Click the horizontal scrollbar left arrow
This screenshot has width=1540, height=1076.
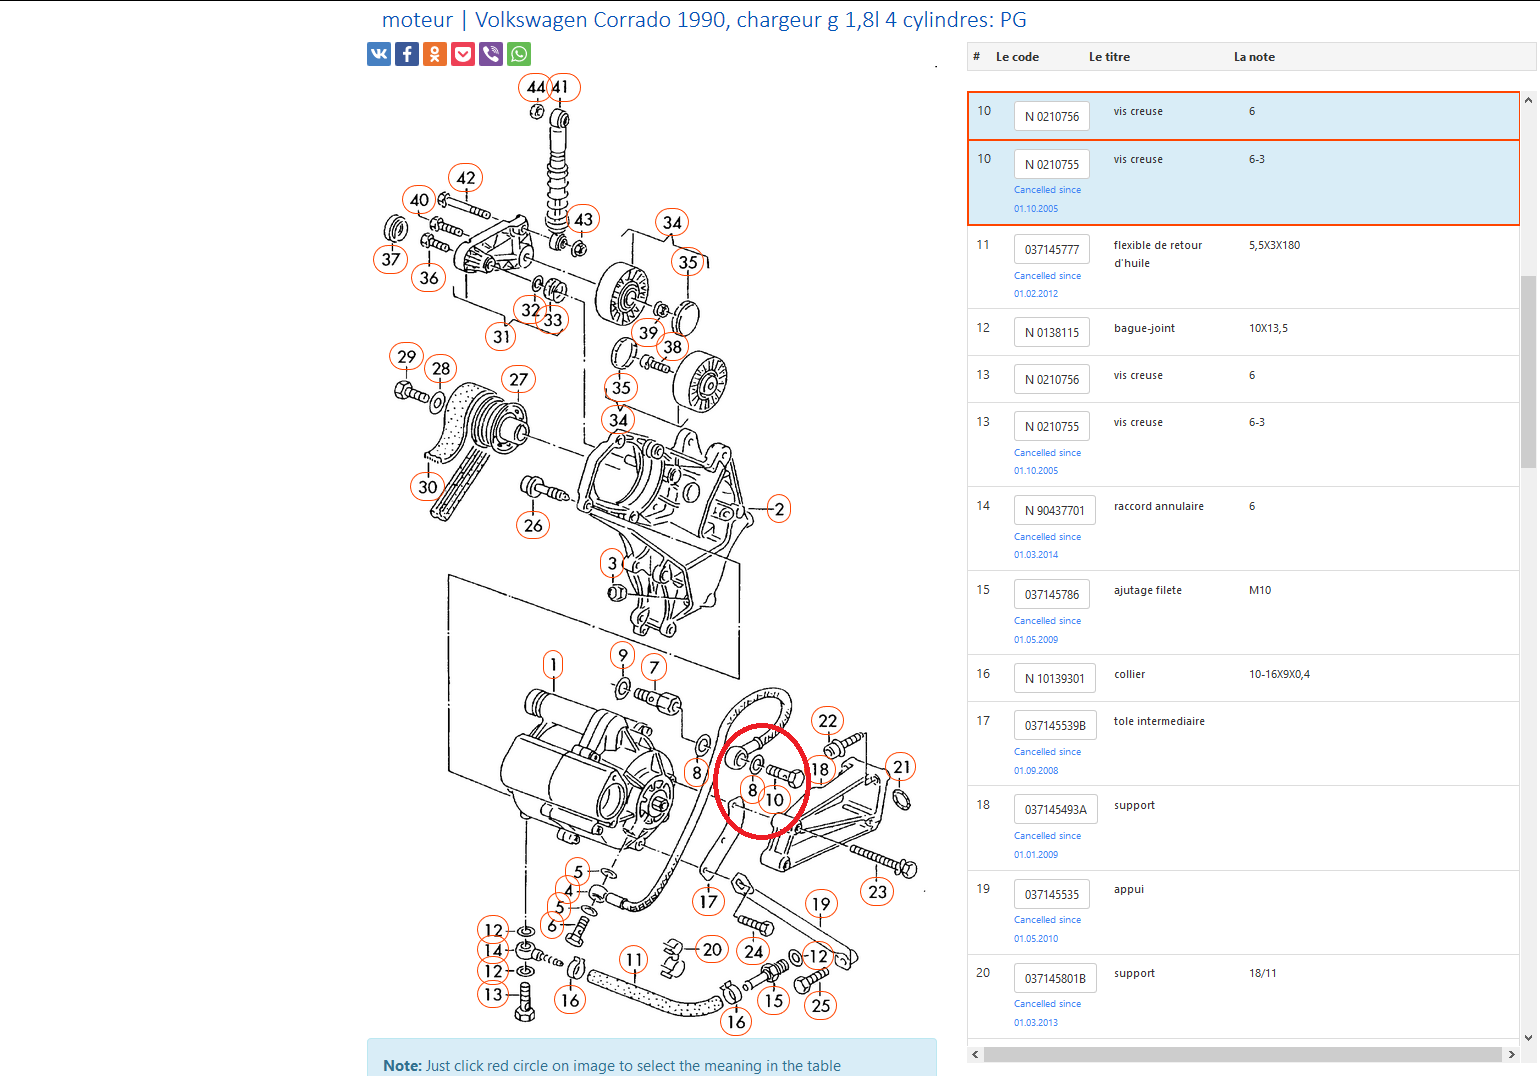pos(975,1055)
